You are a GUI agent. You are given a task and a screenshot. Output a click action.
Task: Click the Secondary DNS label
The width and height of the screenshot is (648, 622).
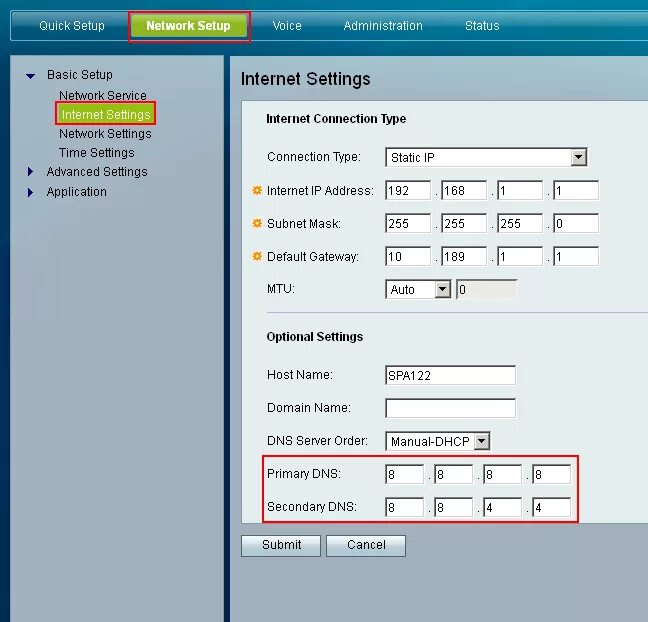pyautogui.click(x=312, y=507)
